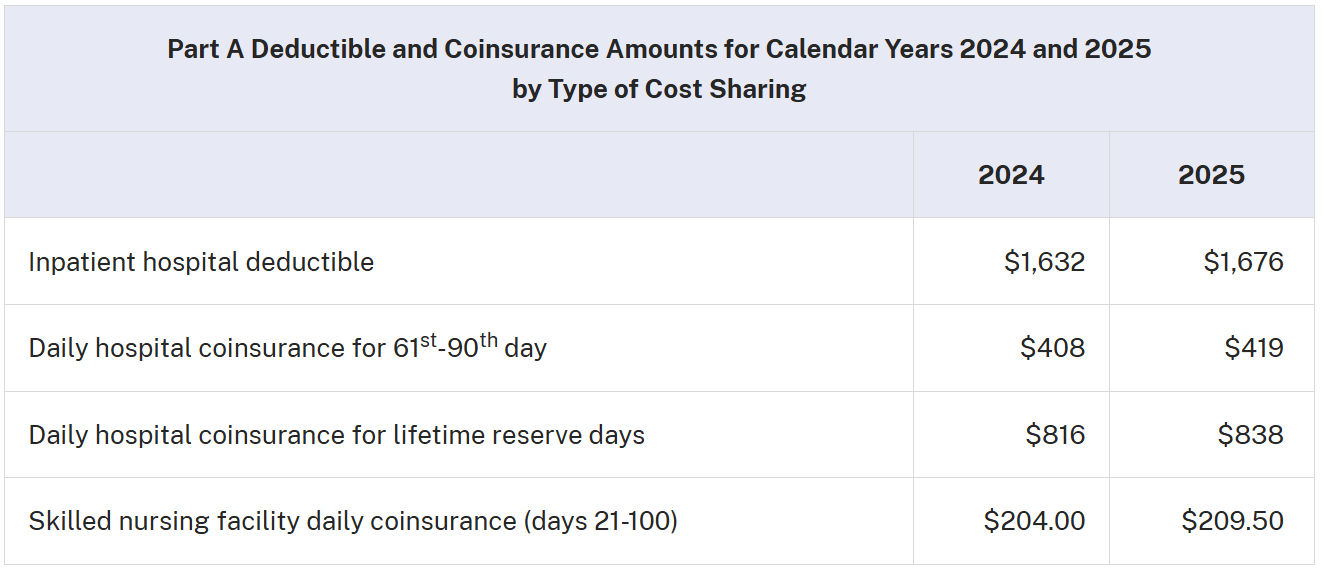This screenshot has height=577, width=1324.
Task: Select the $838 lifetime reserve value
Action: click(x=1251, y=435)
